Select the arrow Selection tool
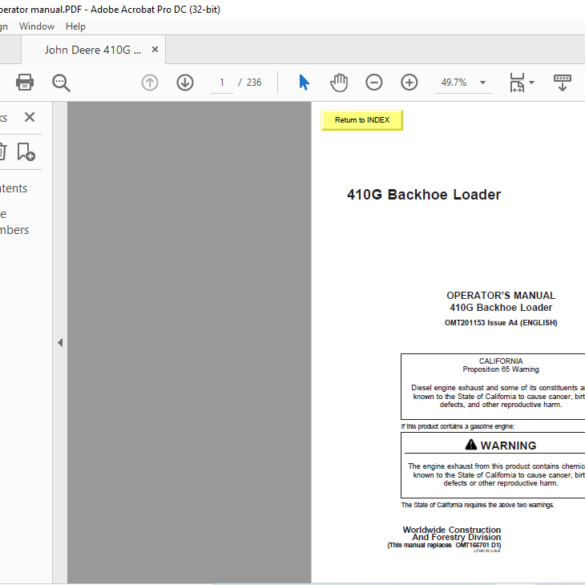Viewport: 585px width, 585px height. [x=304, y=82]
